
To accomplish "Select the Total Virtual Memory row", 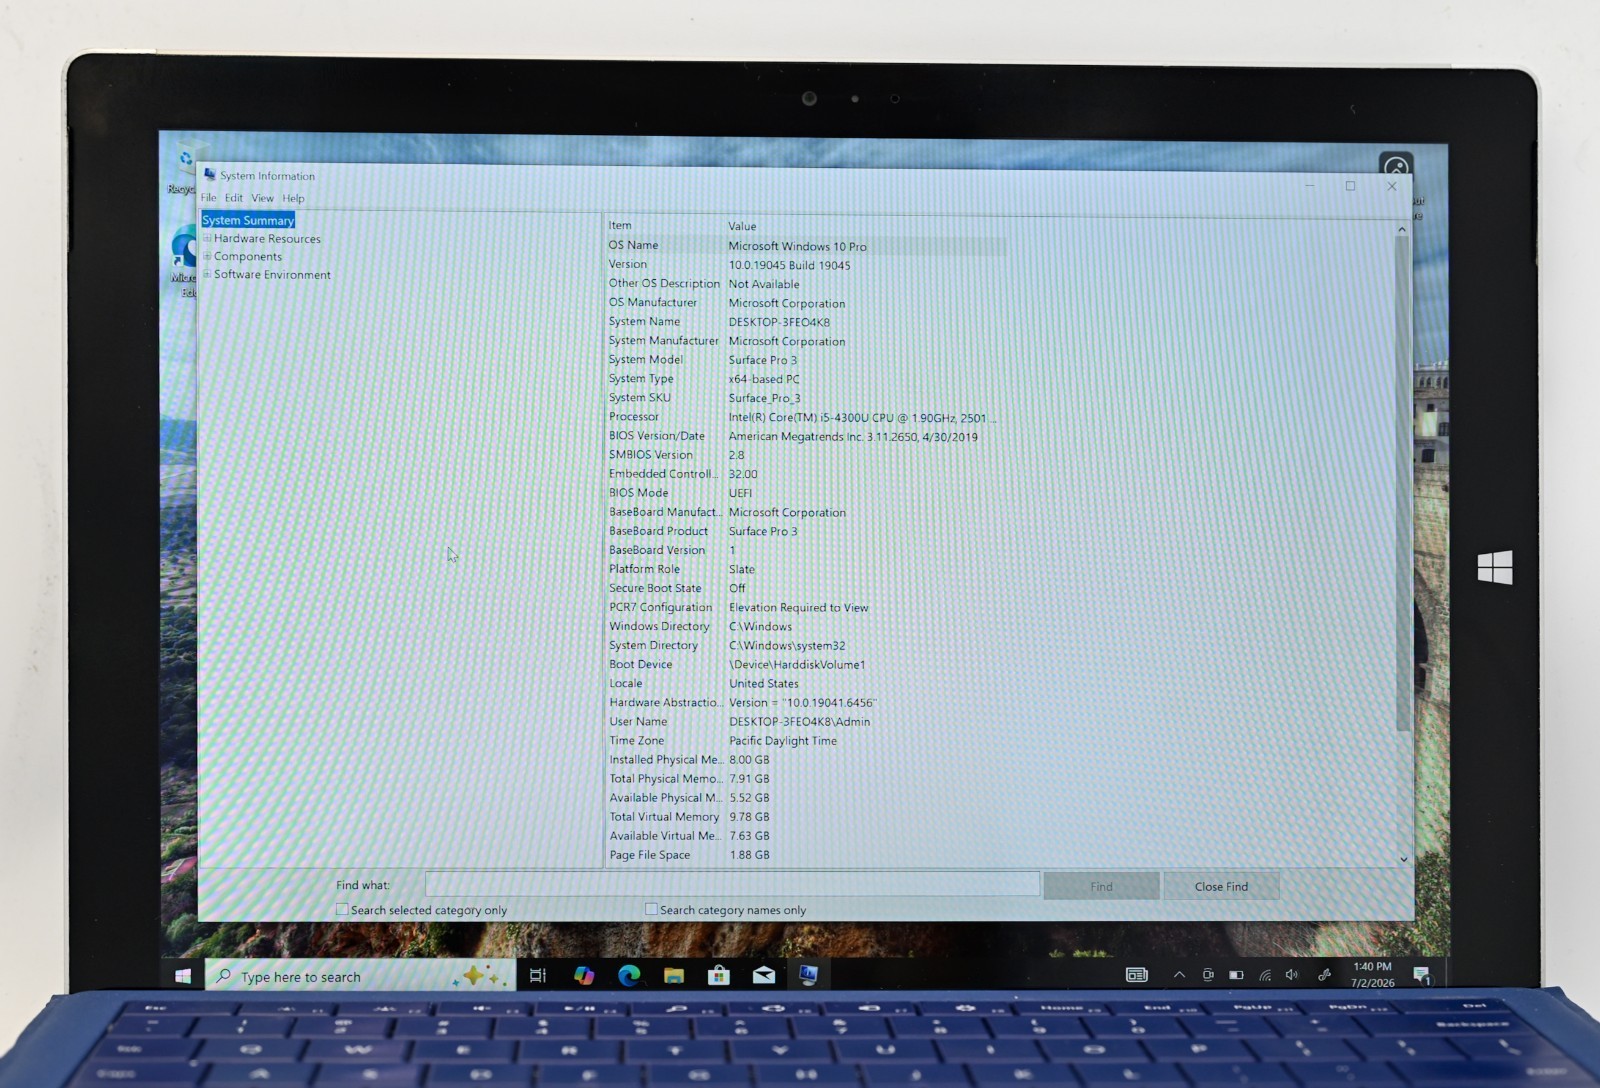I will click(x=806, y=817).
